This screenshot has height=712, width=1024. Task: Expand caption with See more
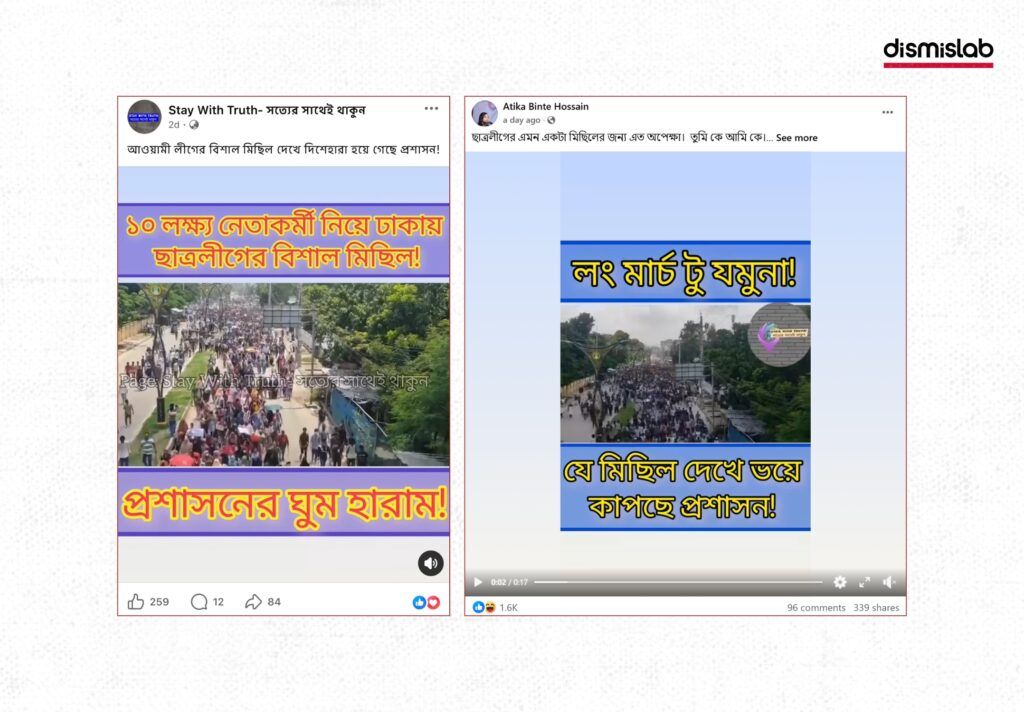tap(796, 138)
